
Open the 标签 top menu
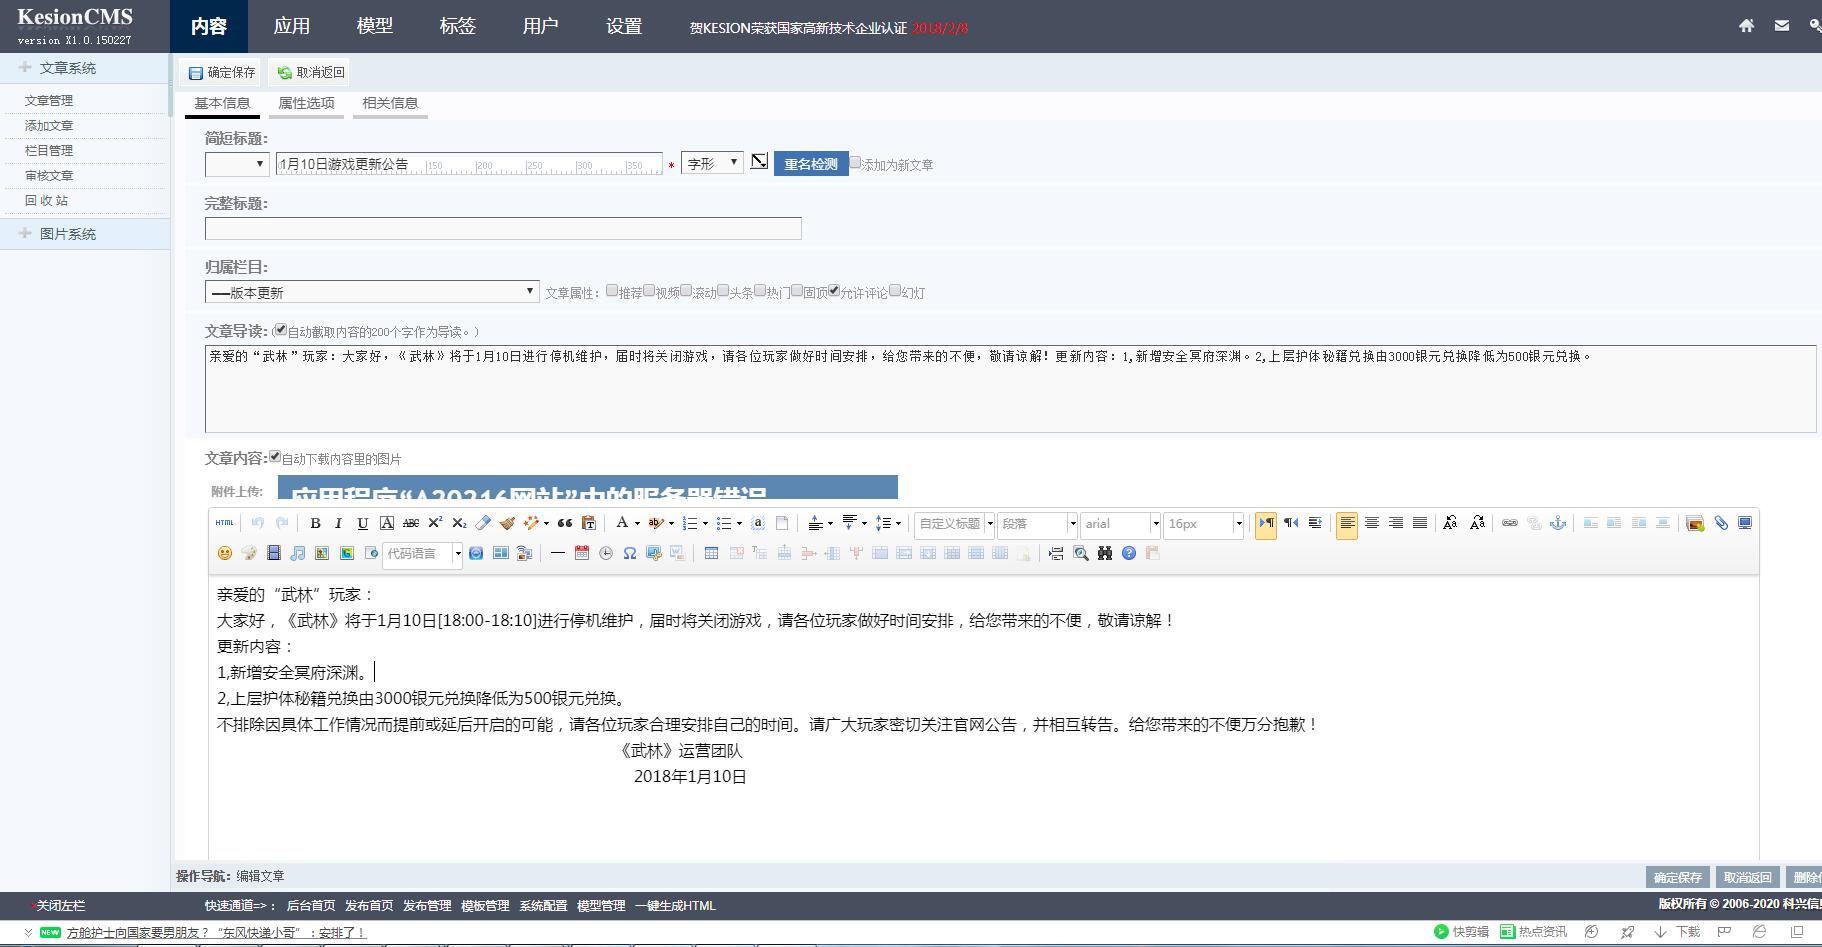458,26
